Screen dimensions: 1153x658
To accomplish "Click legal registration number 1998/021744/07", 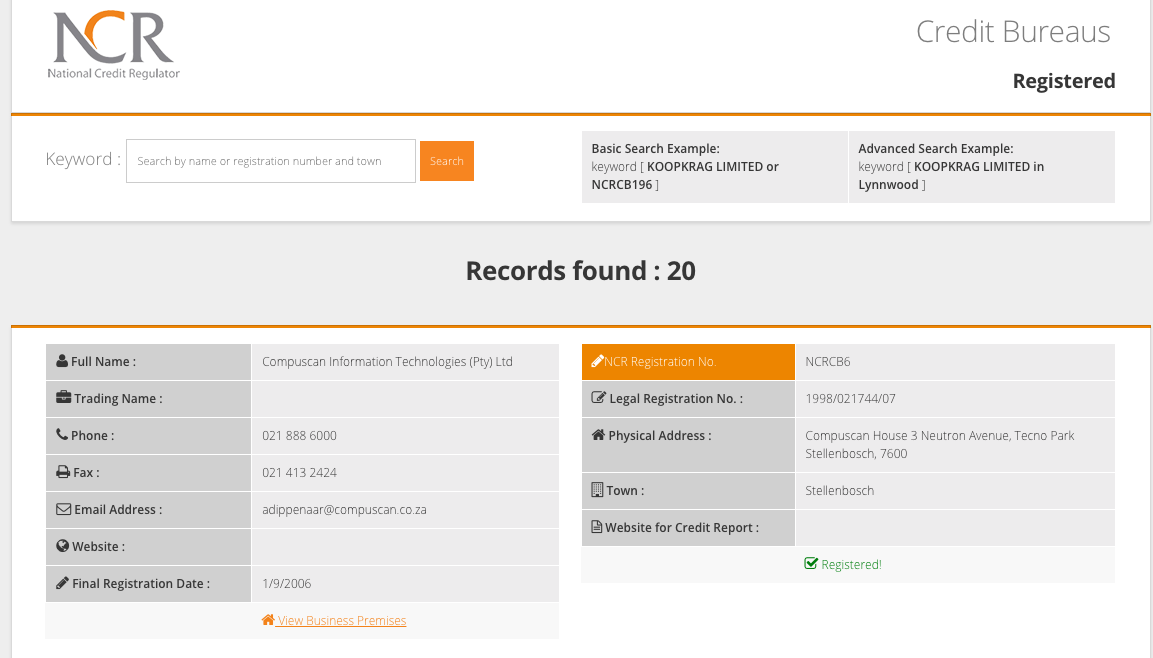I will (850, 398).
